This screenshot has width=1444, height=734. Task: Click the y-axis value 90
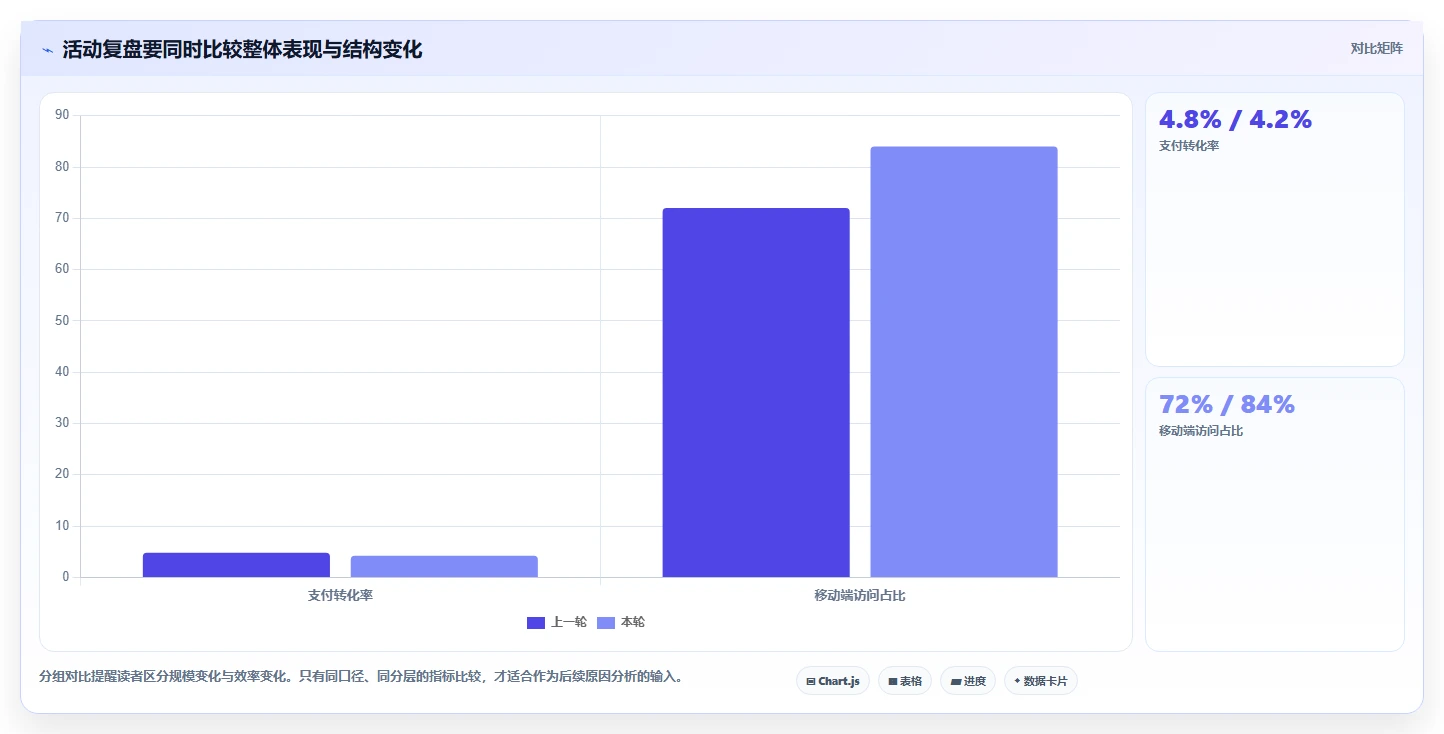[62, 115]
